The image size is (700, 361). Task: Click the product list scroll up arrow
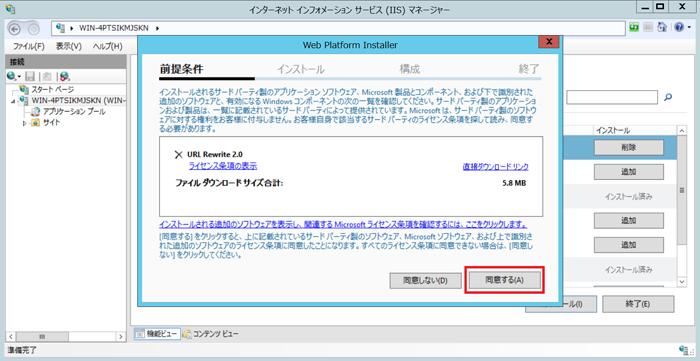pos(682,131)
